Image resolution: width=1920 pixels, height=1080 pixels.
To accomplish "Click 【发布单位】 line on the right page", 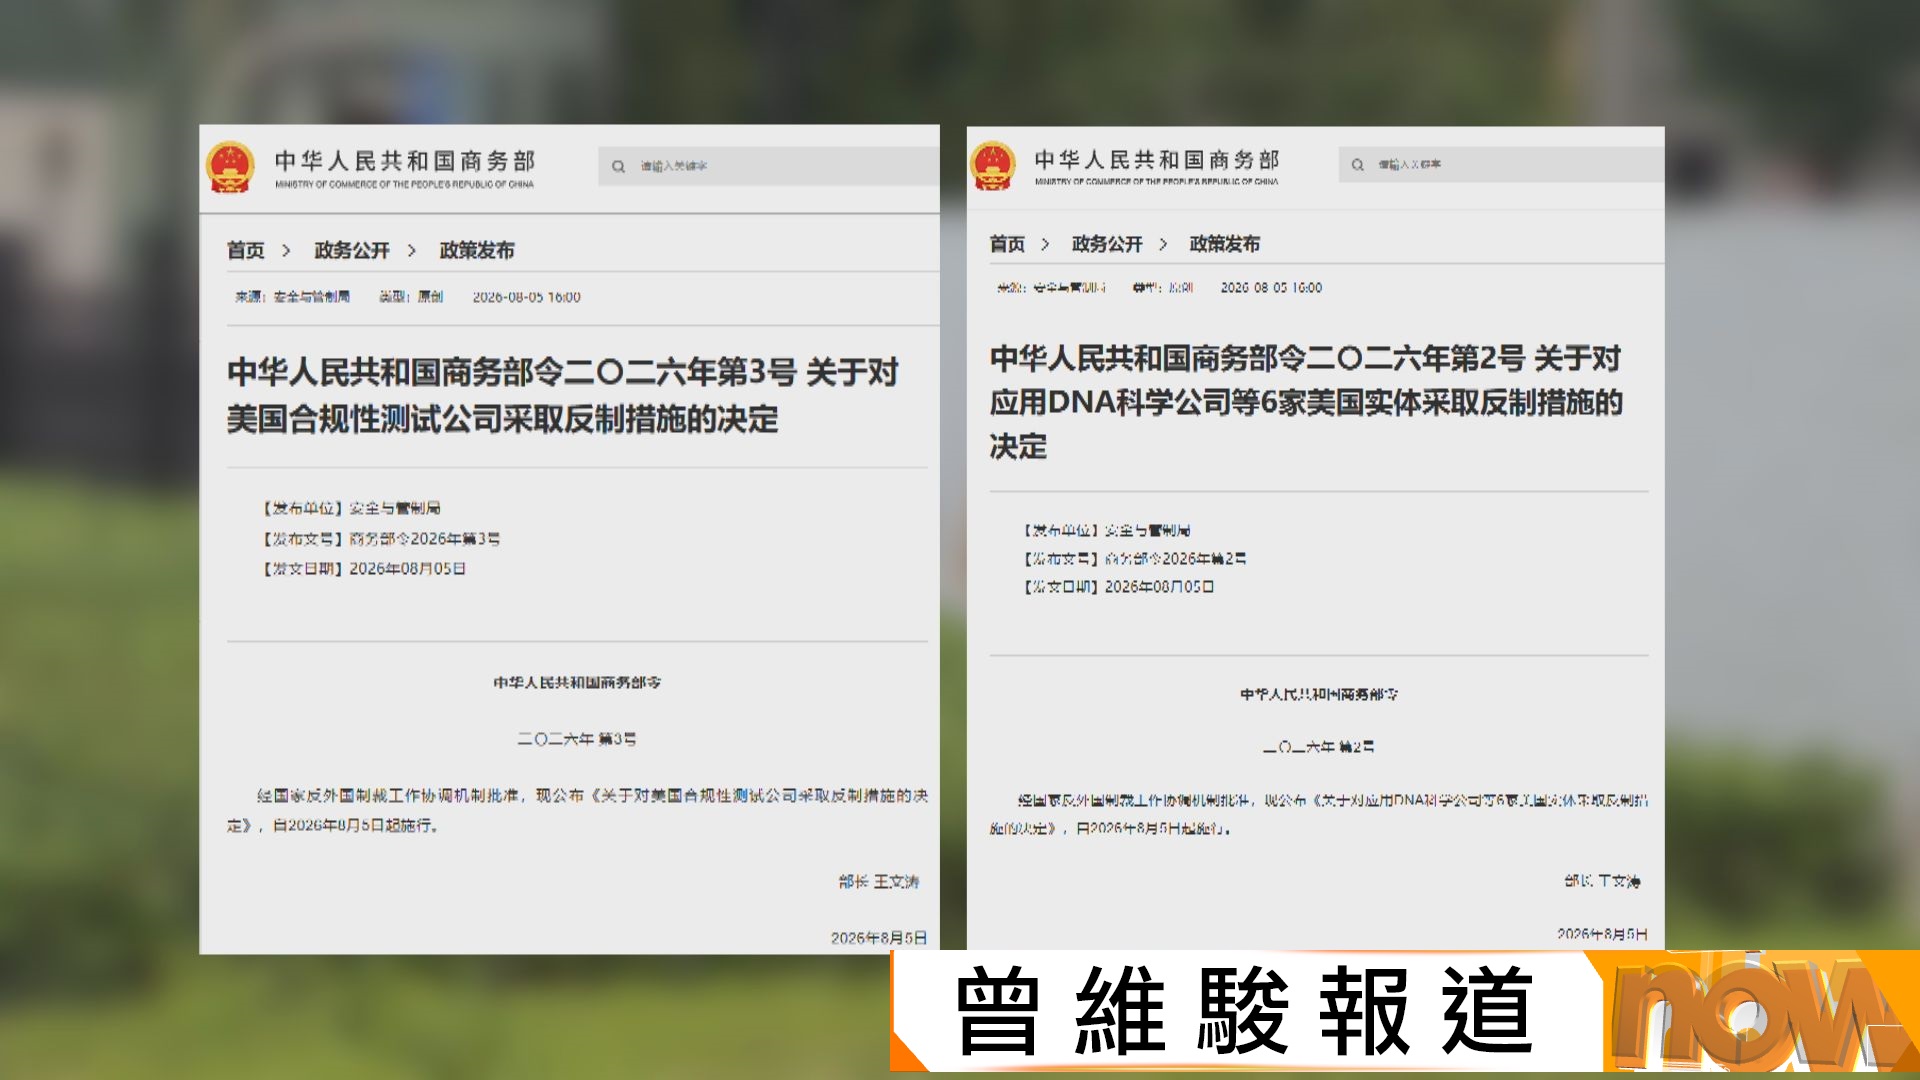I will (x=1106, y=530).
